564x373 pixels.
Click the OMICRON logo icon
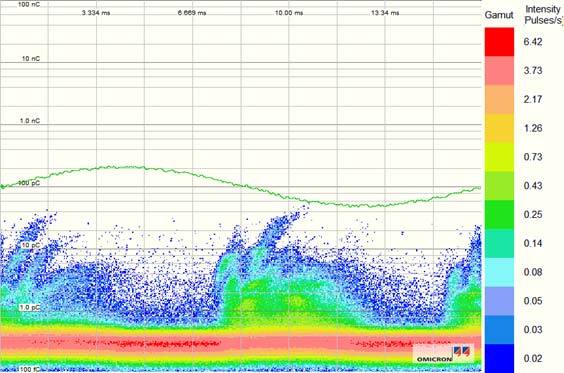[x=461, y=351]
